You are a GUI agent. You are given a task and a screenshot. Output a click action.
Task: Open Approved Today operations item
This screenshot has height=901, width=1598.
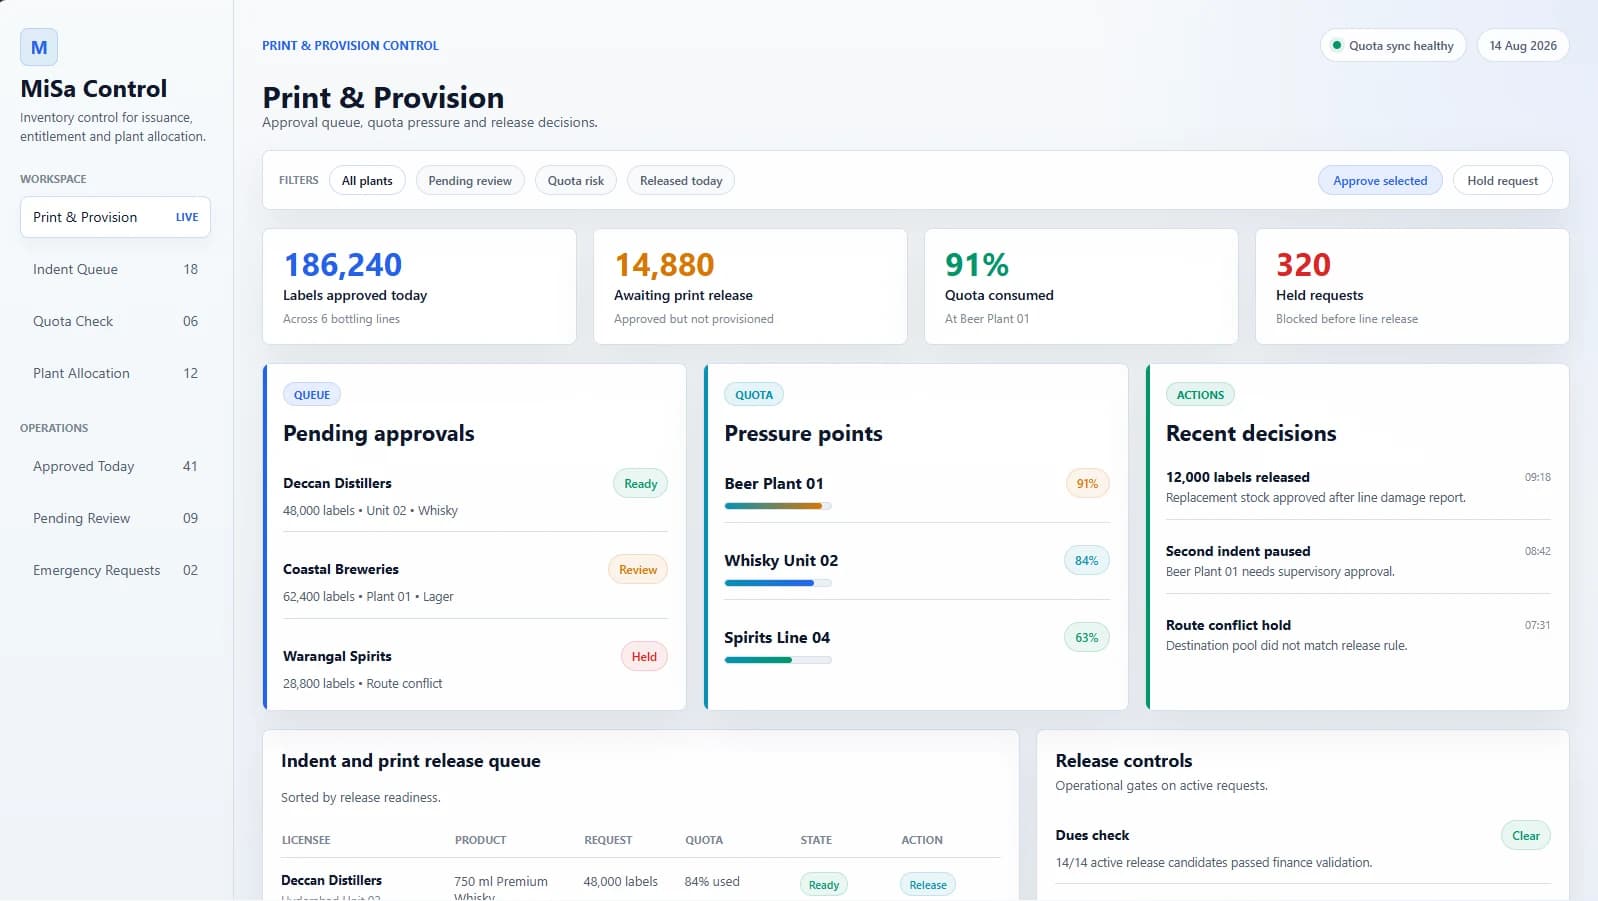115,466
